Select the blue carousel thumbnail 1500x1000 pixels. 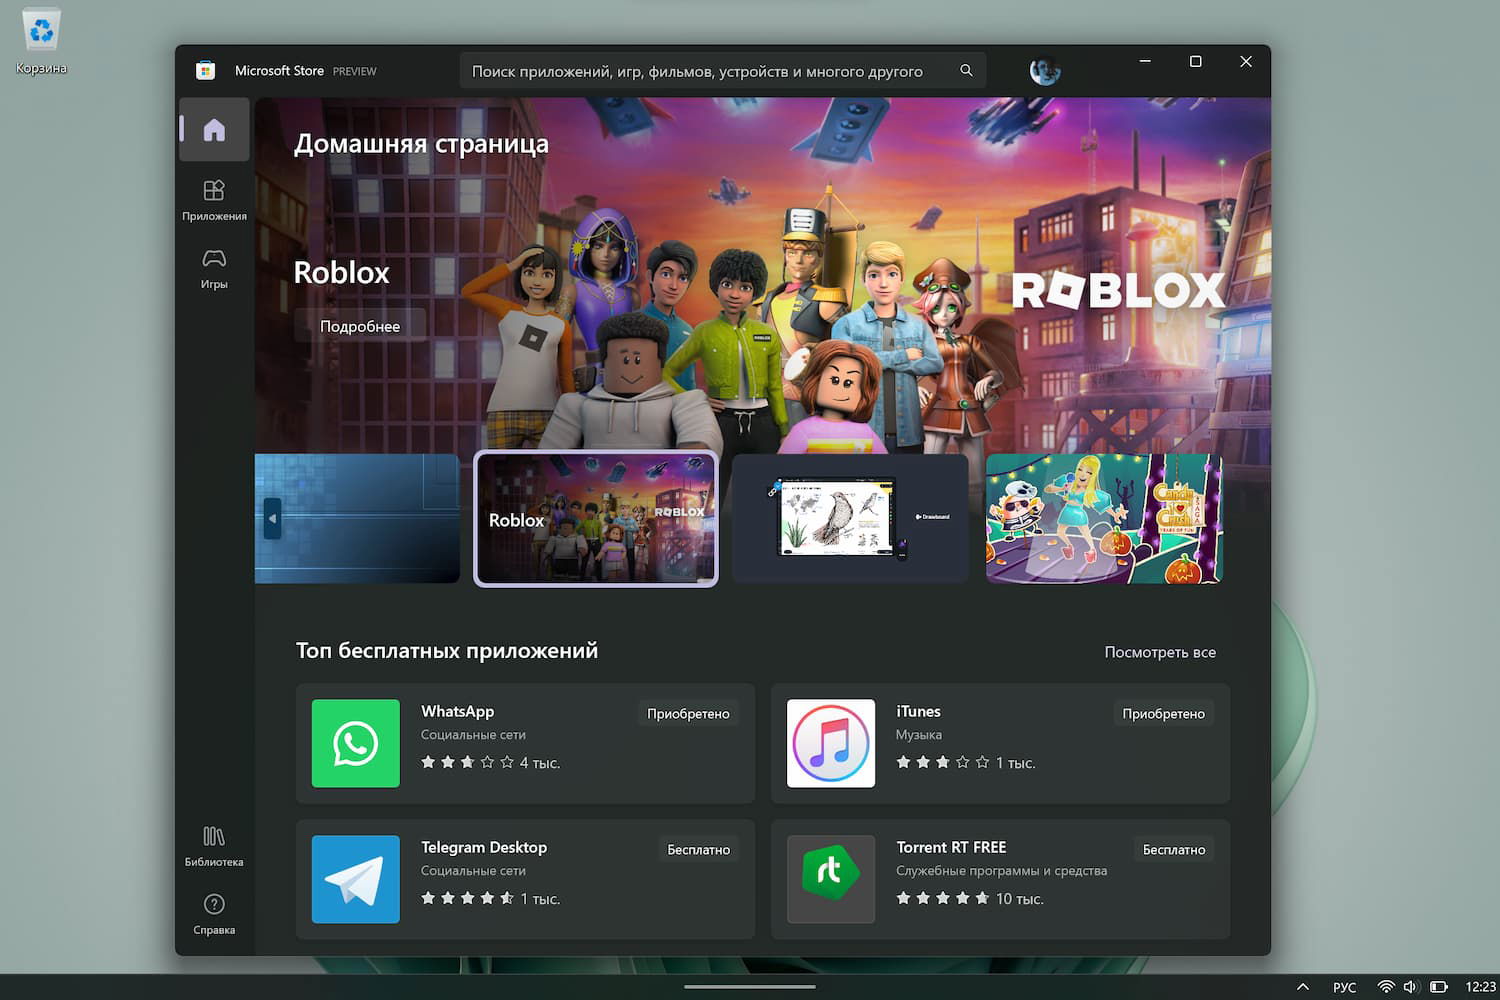click(358, 518)
